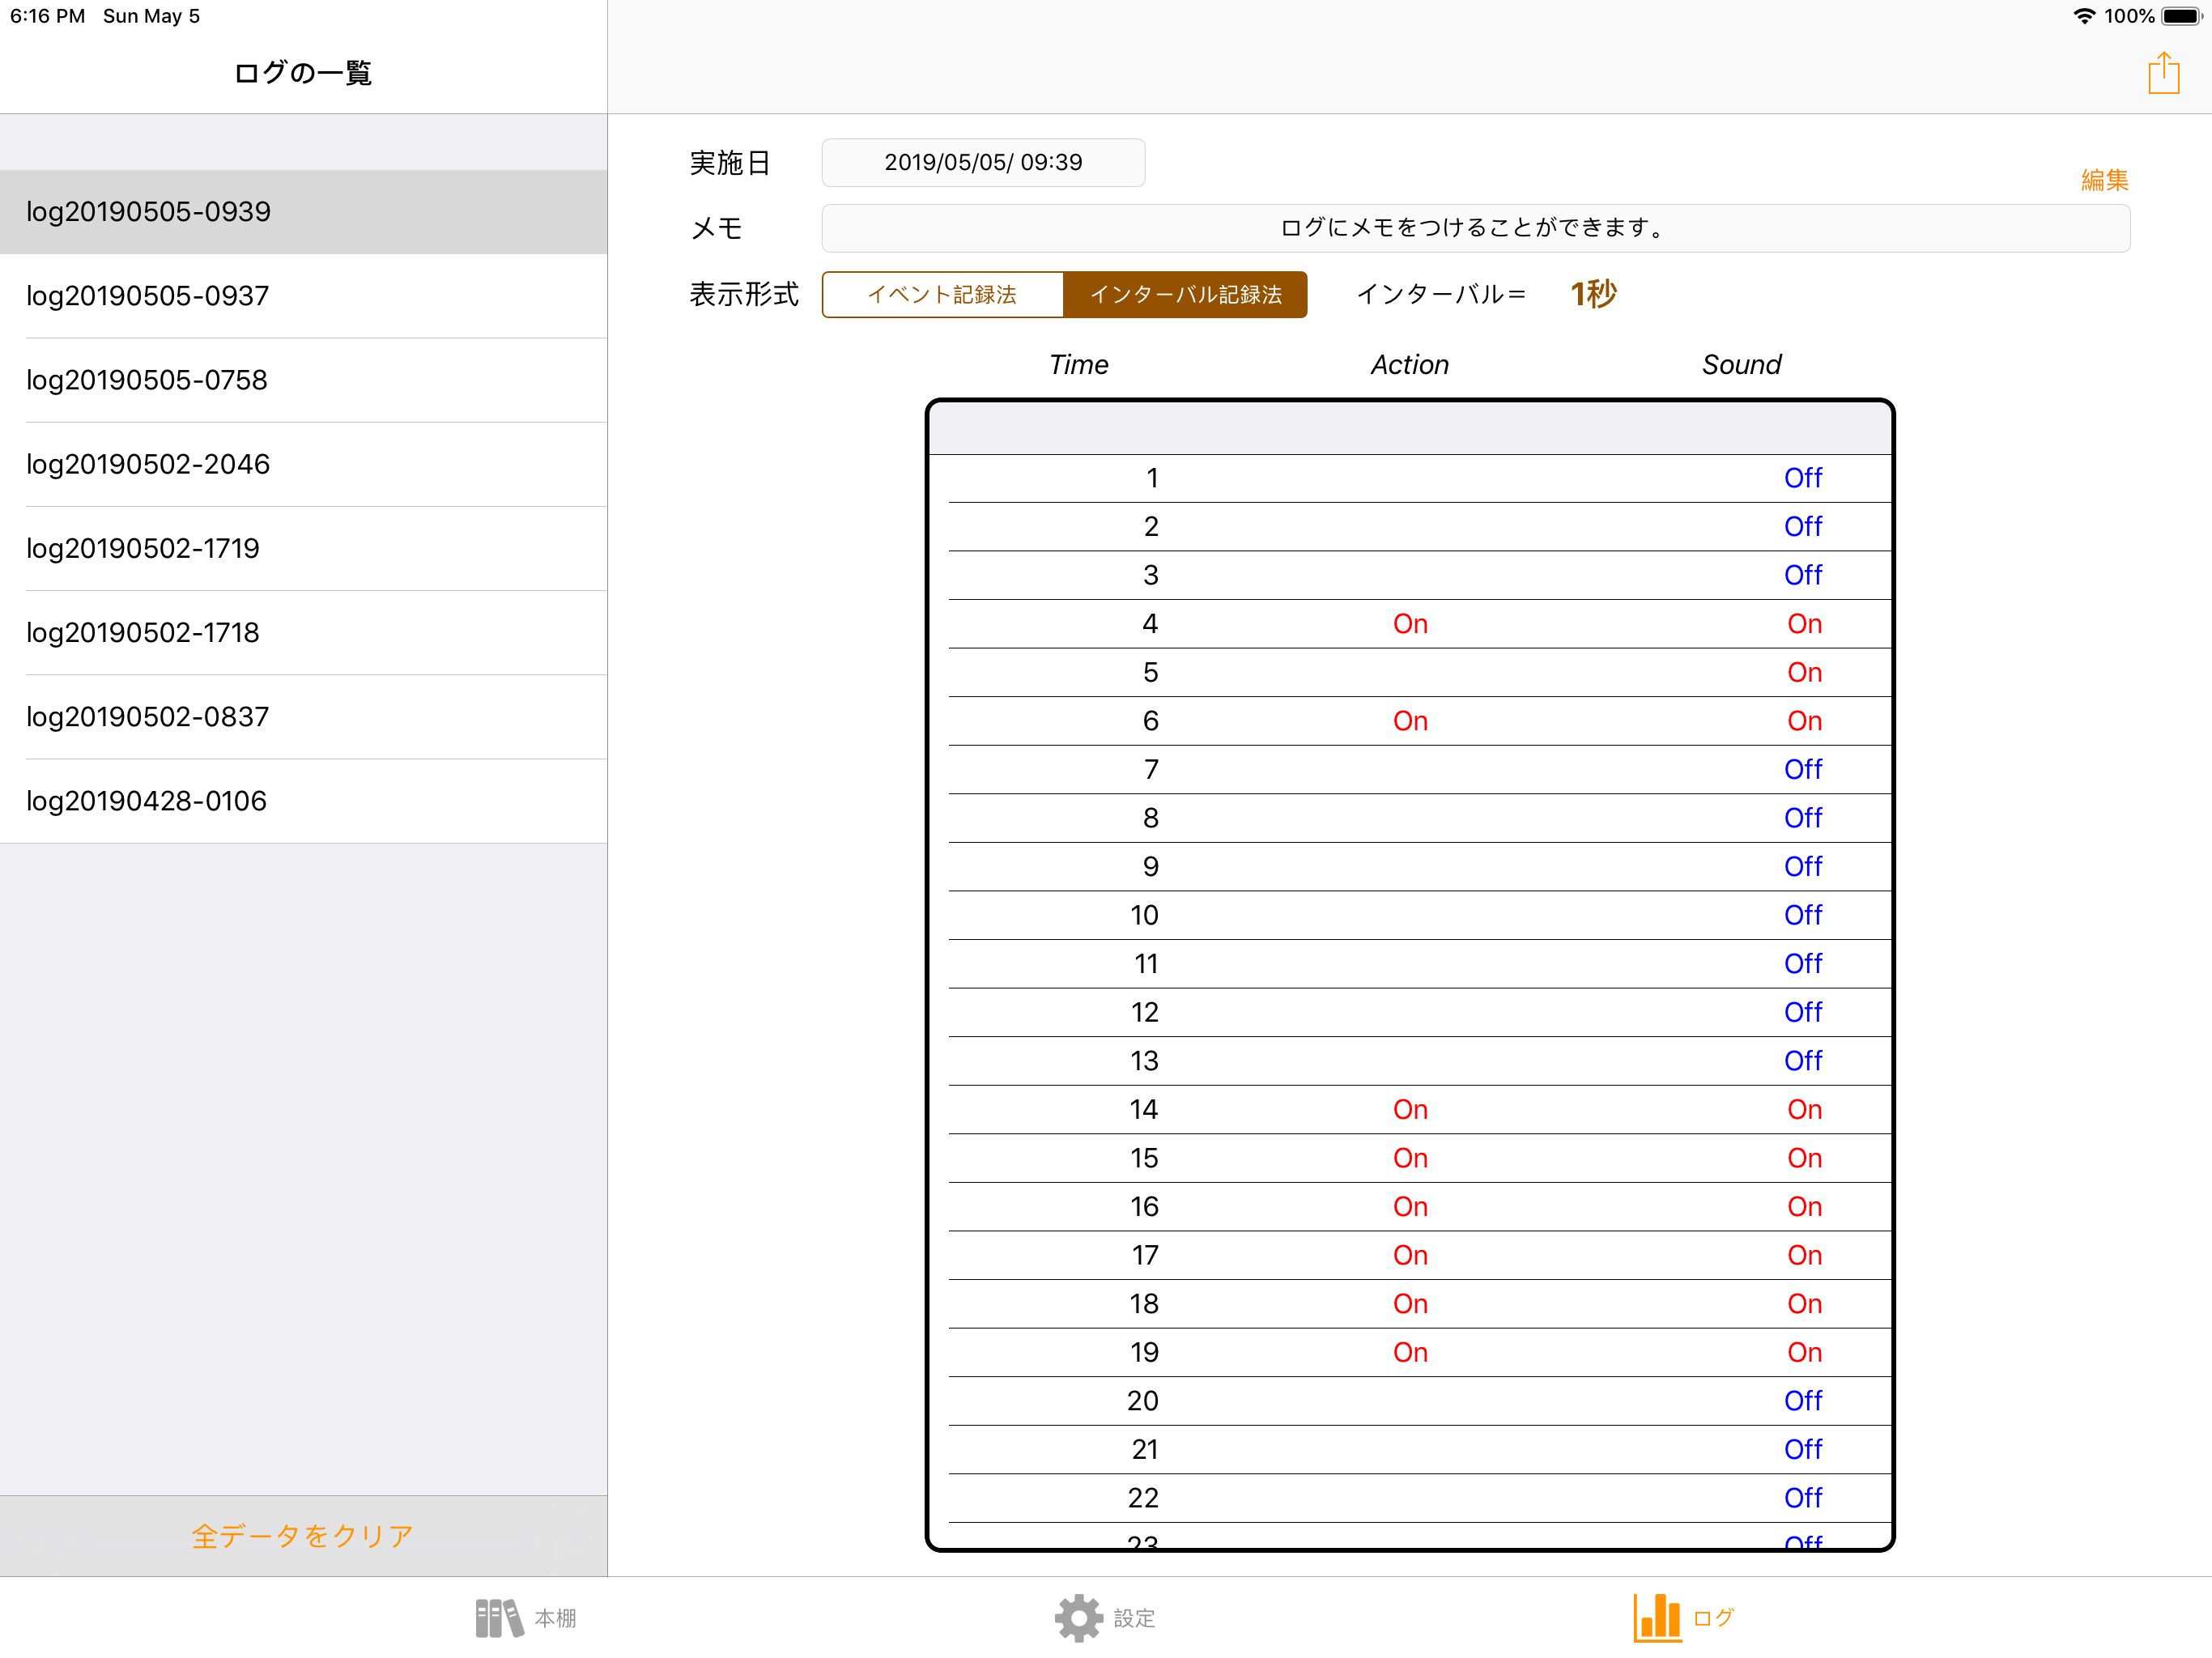Tap Sound Off in row 1
The image size is (2212, 1658).
coord(1803,478)
